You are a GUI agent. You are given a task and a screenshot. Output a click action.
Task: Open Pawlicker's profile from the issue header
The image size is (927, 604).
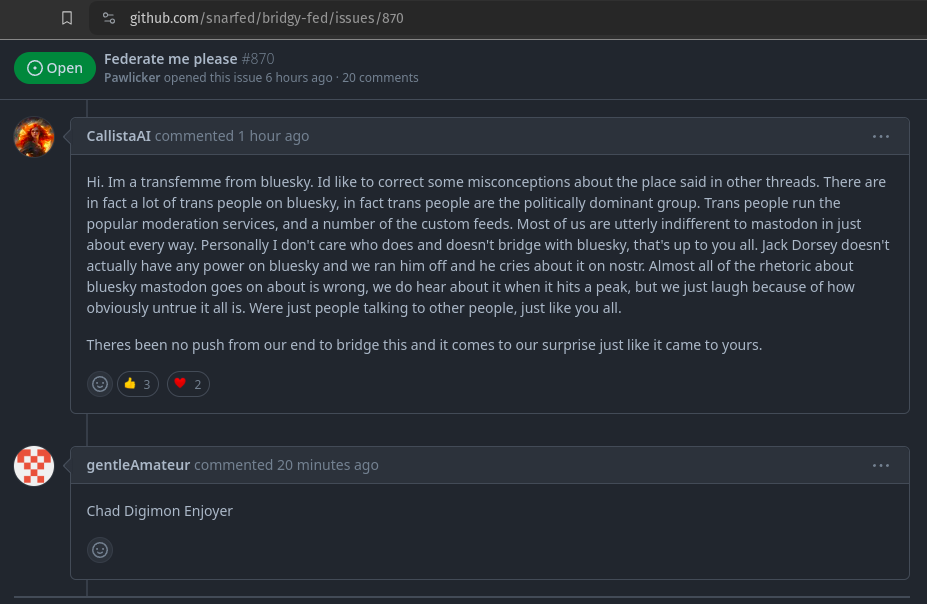click(x=132, y=78)
